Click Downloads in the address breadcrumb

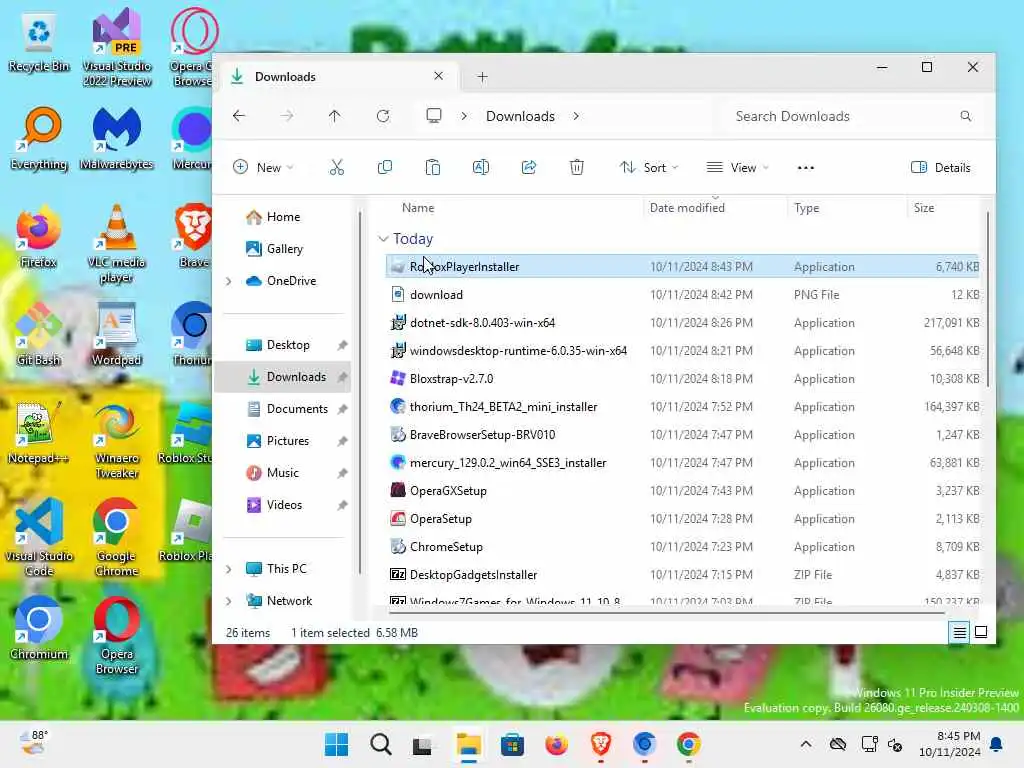click(x=520, y=116)
